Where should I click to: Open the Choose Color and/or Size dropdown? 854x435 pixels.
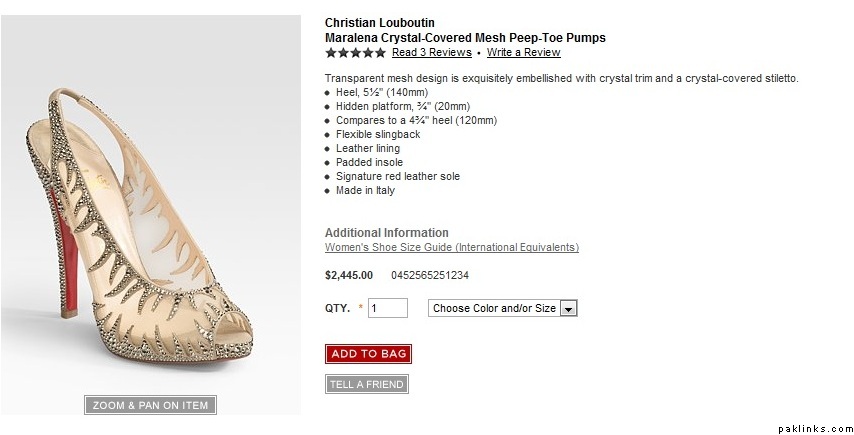[502, 309]
